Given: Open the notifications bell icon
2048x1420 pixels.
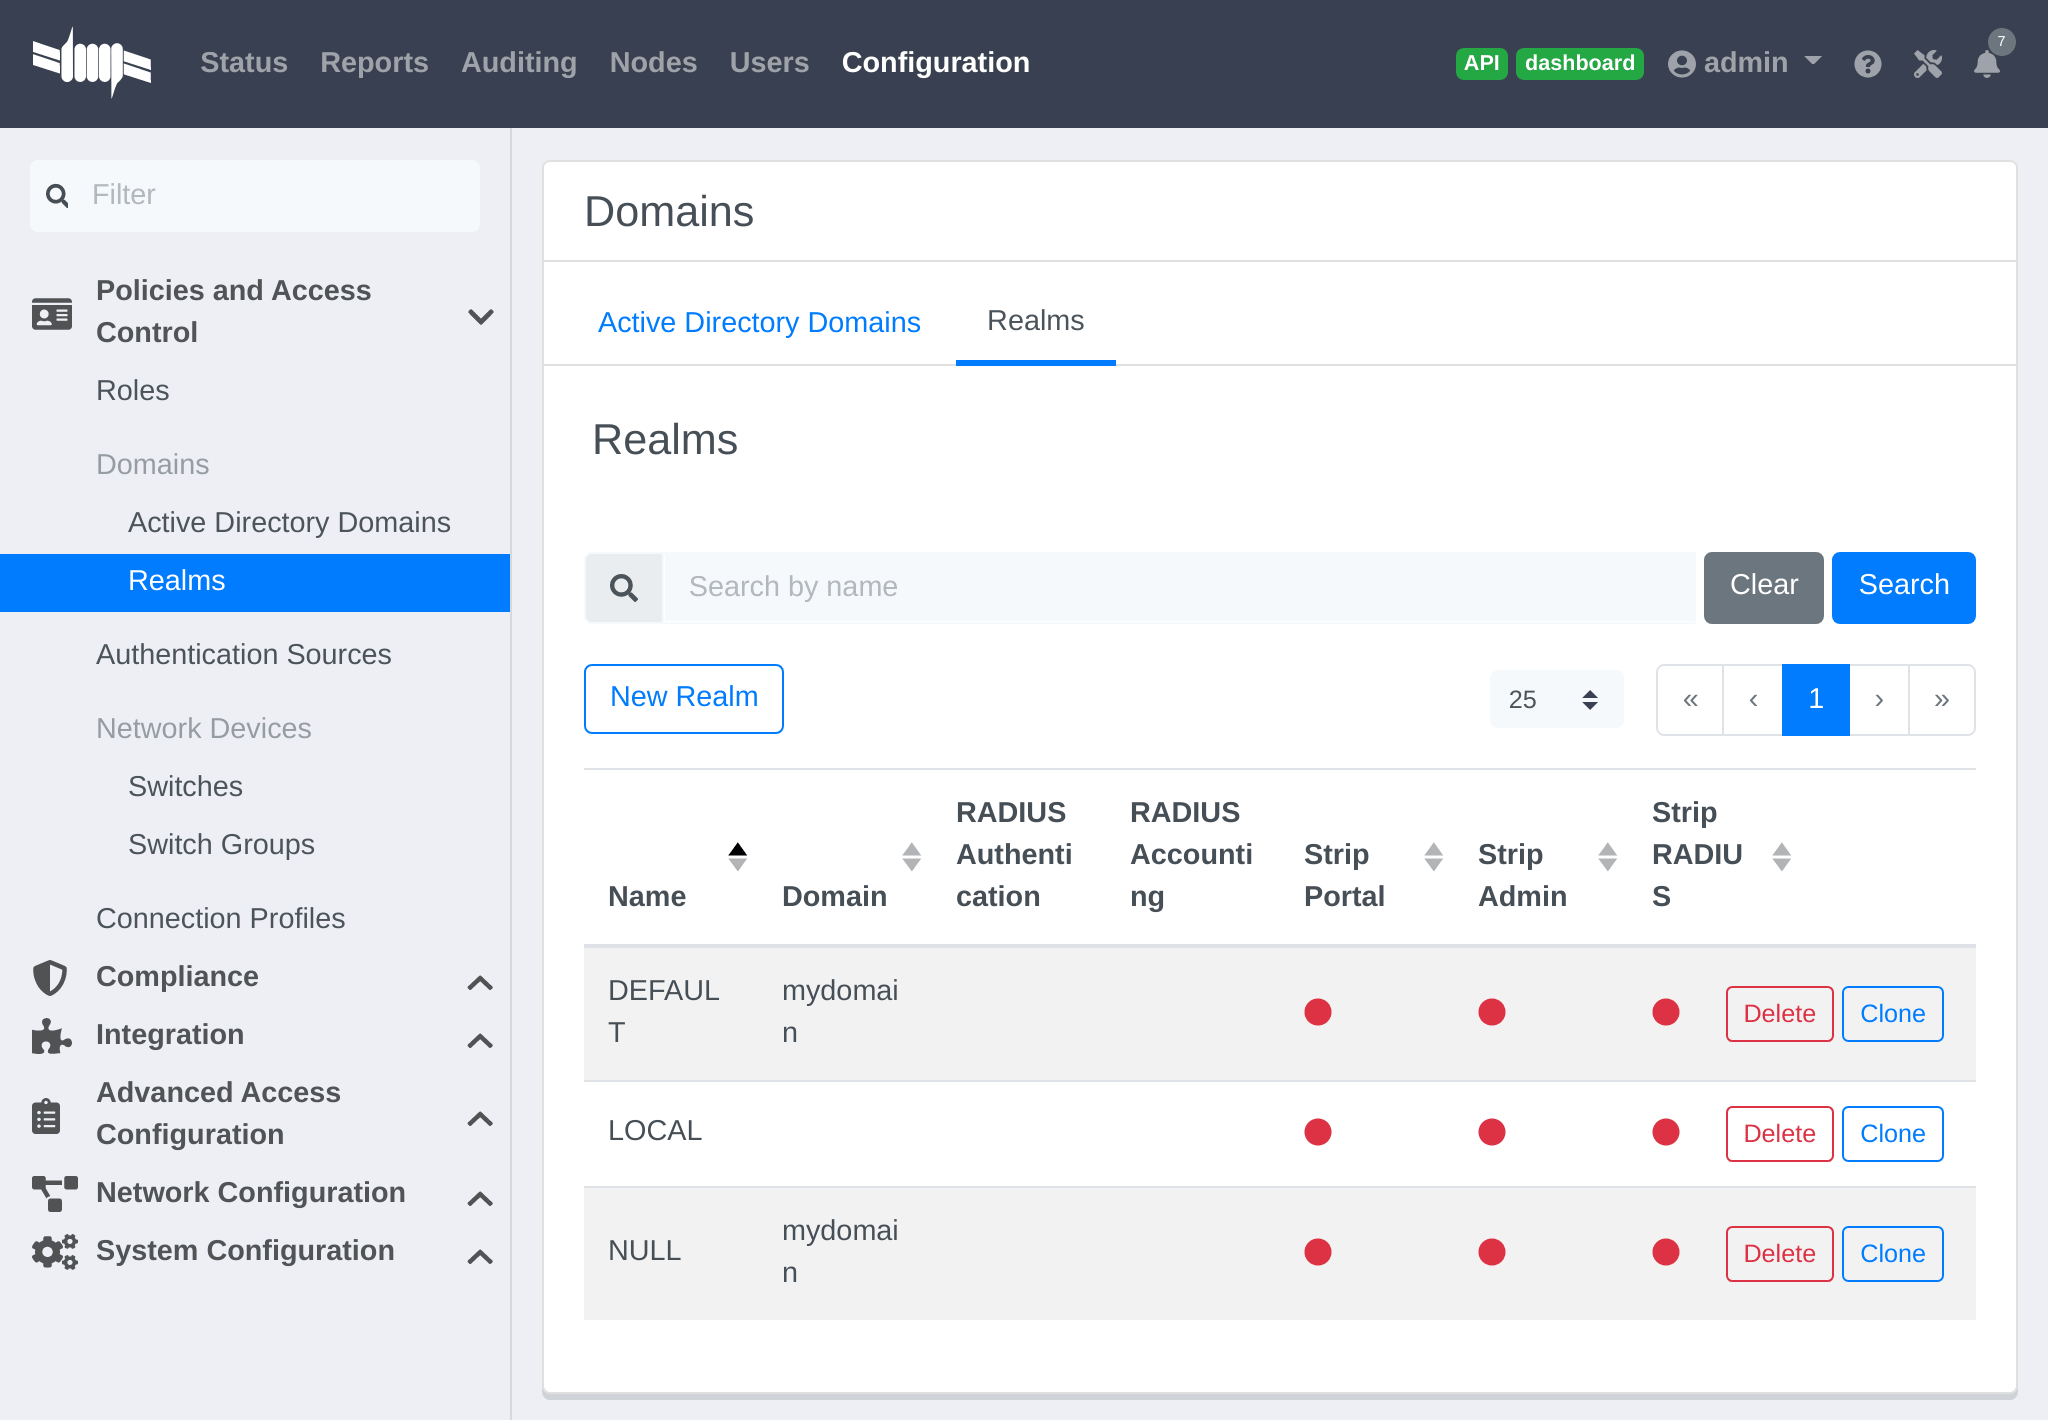Looking at the screenshot, I should [1986, 64].
